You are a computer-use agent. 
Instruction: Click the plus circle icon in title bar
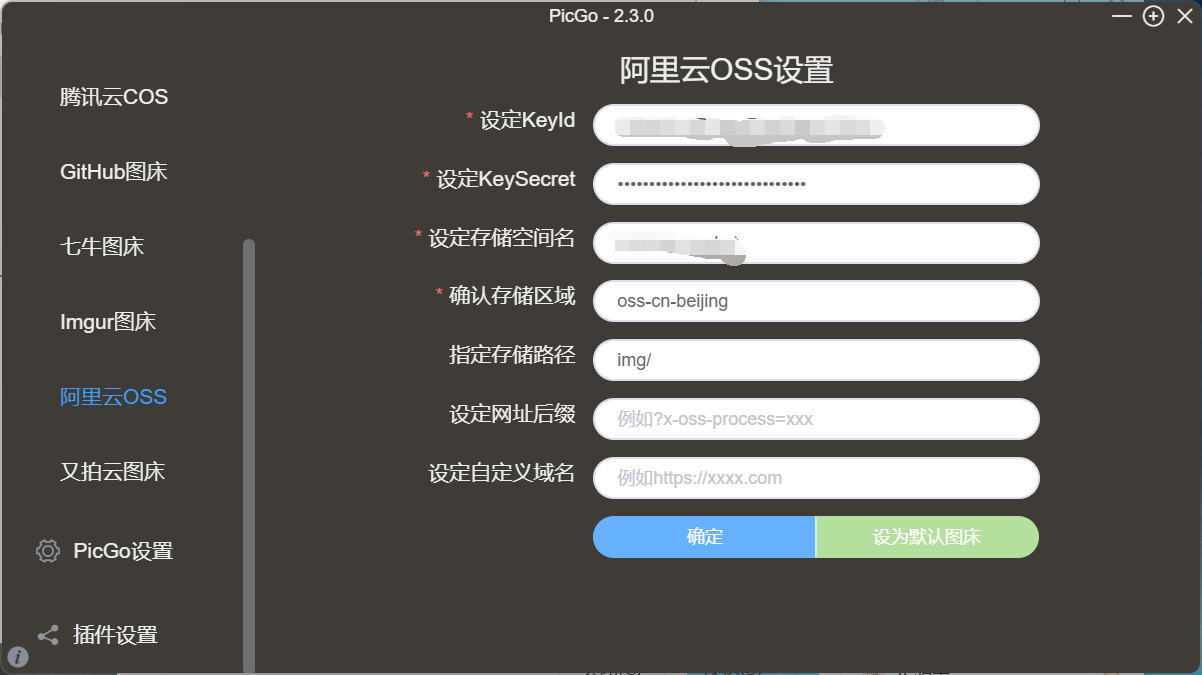click(x=1154, y=16)
